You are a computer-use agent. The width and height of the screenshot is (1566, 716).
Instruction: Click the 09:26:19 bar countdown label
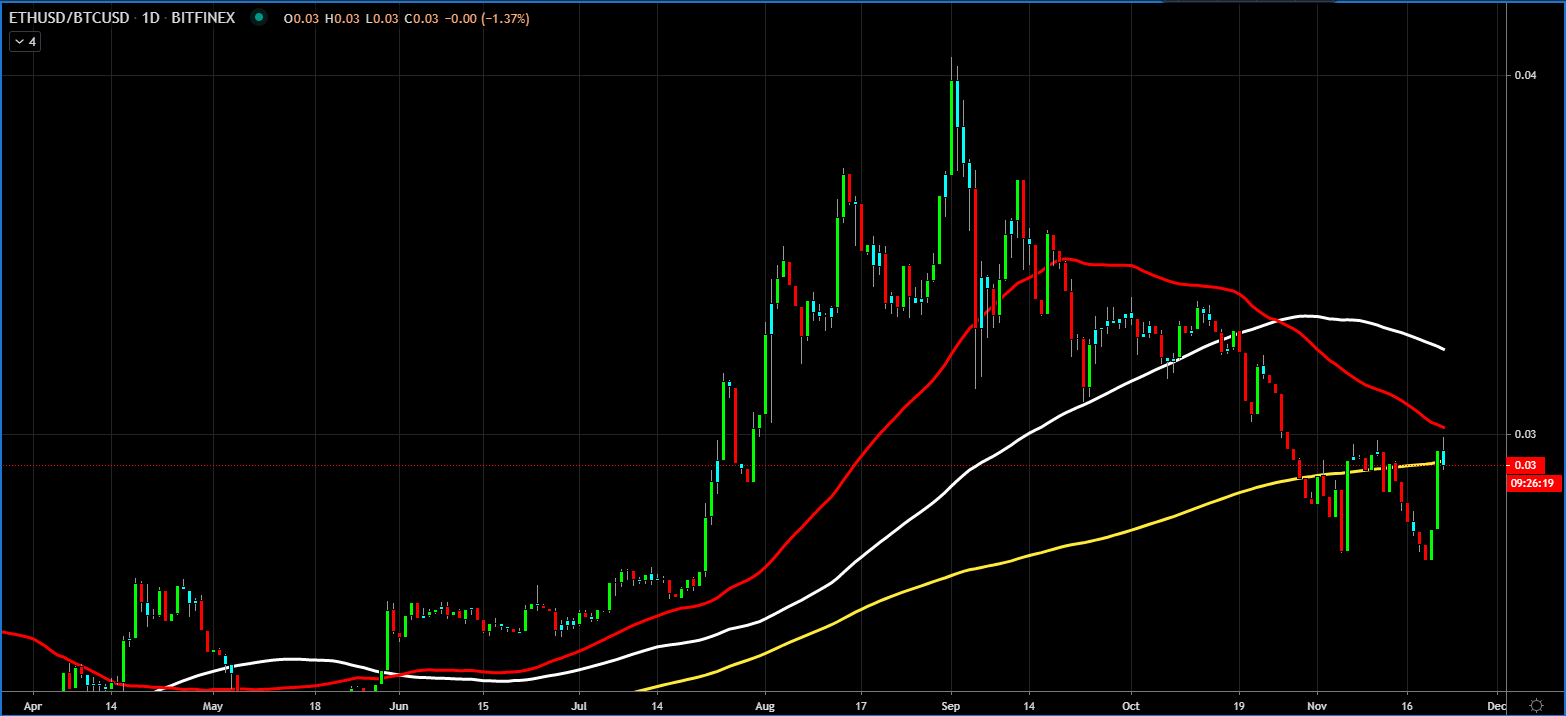pos(1534,483)
